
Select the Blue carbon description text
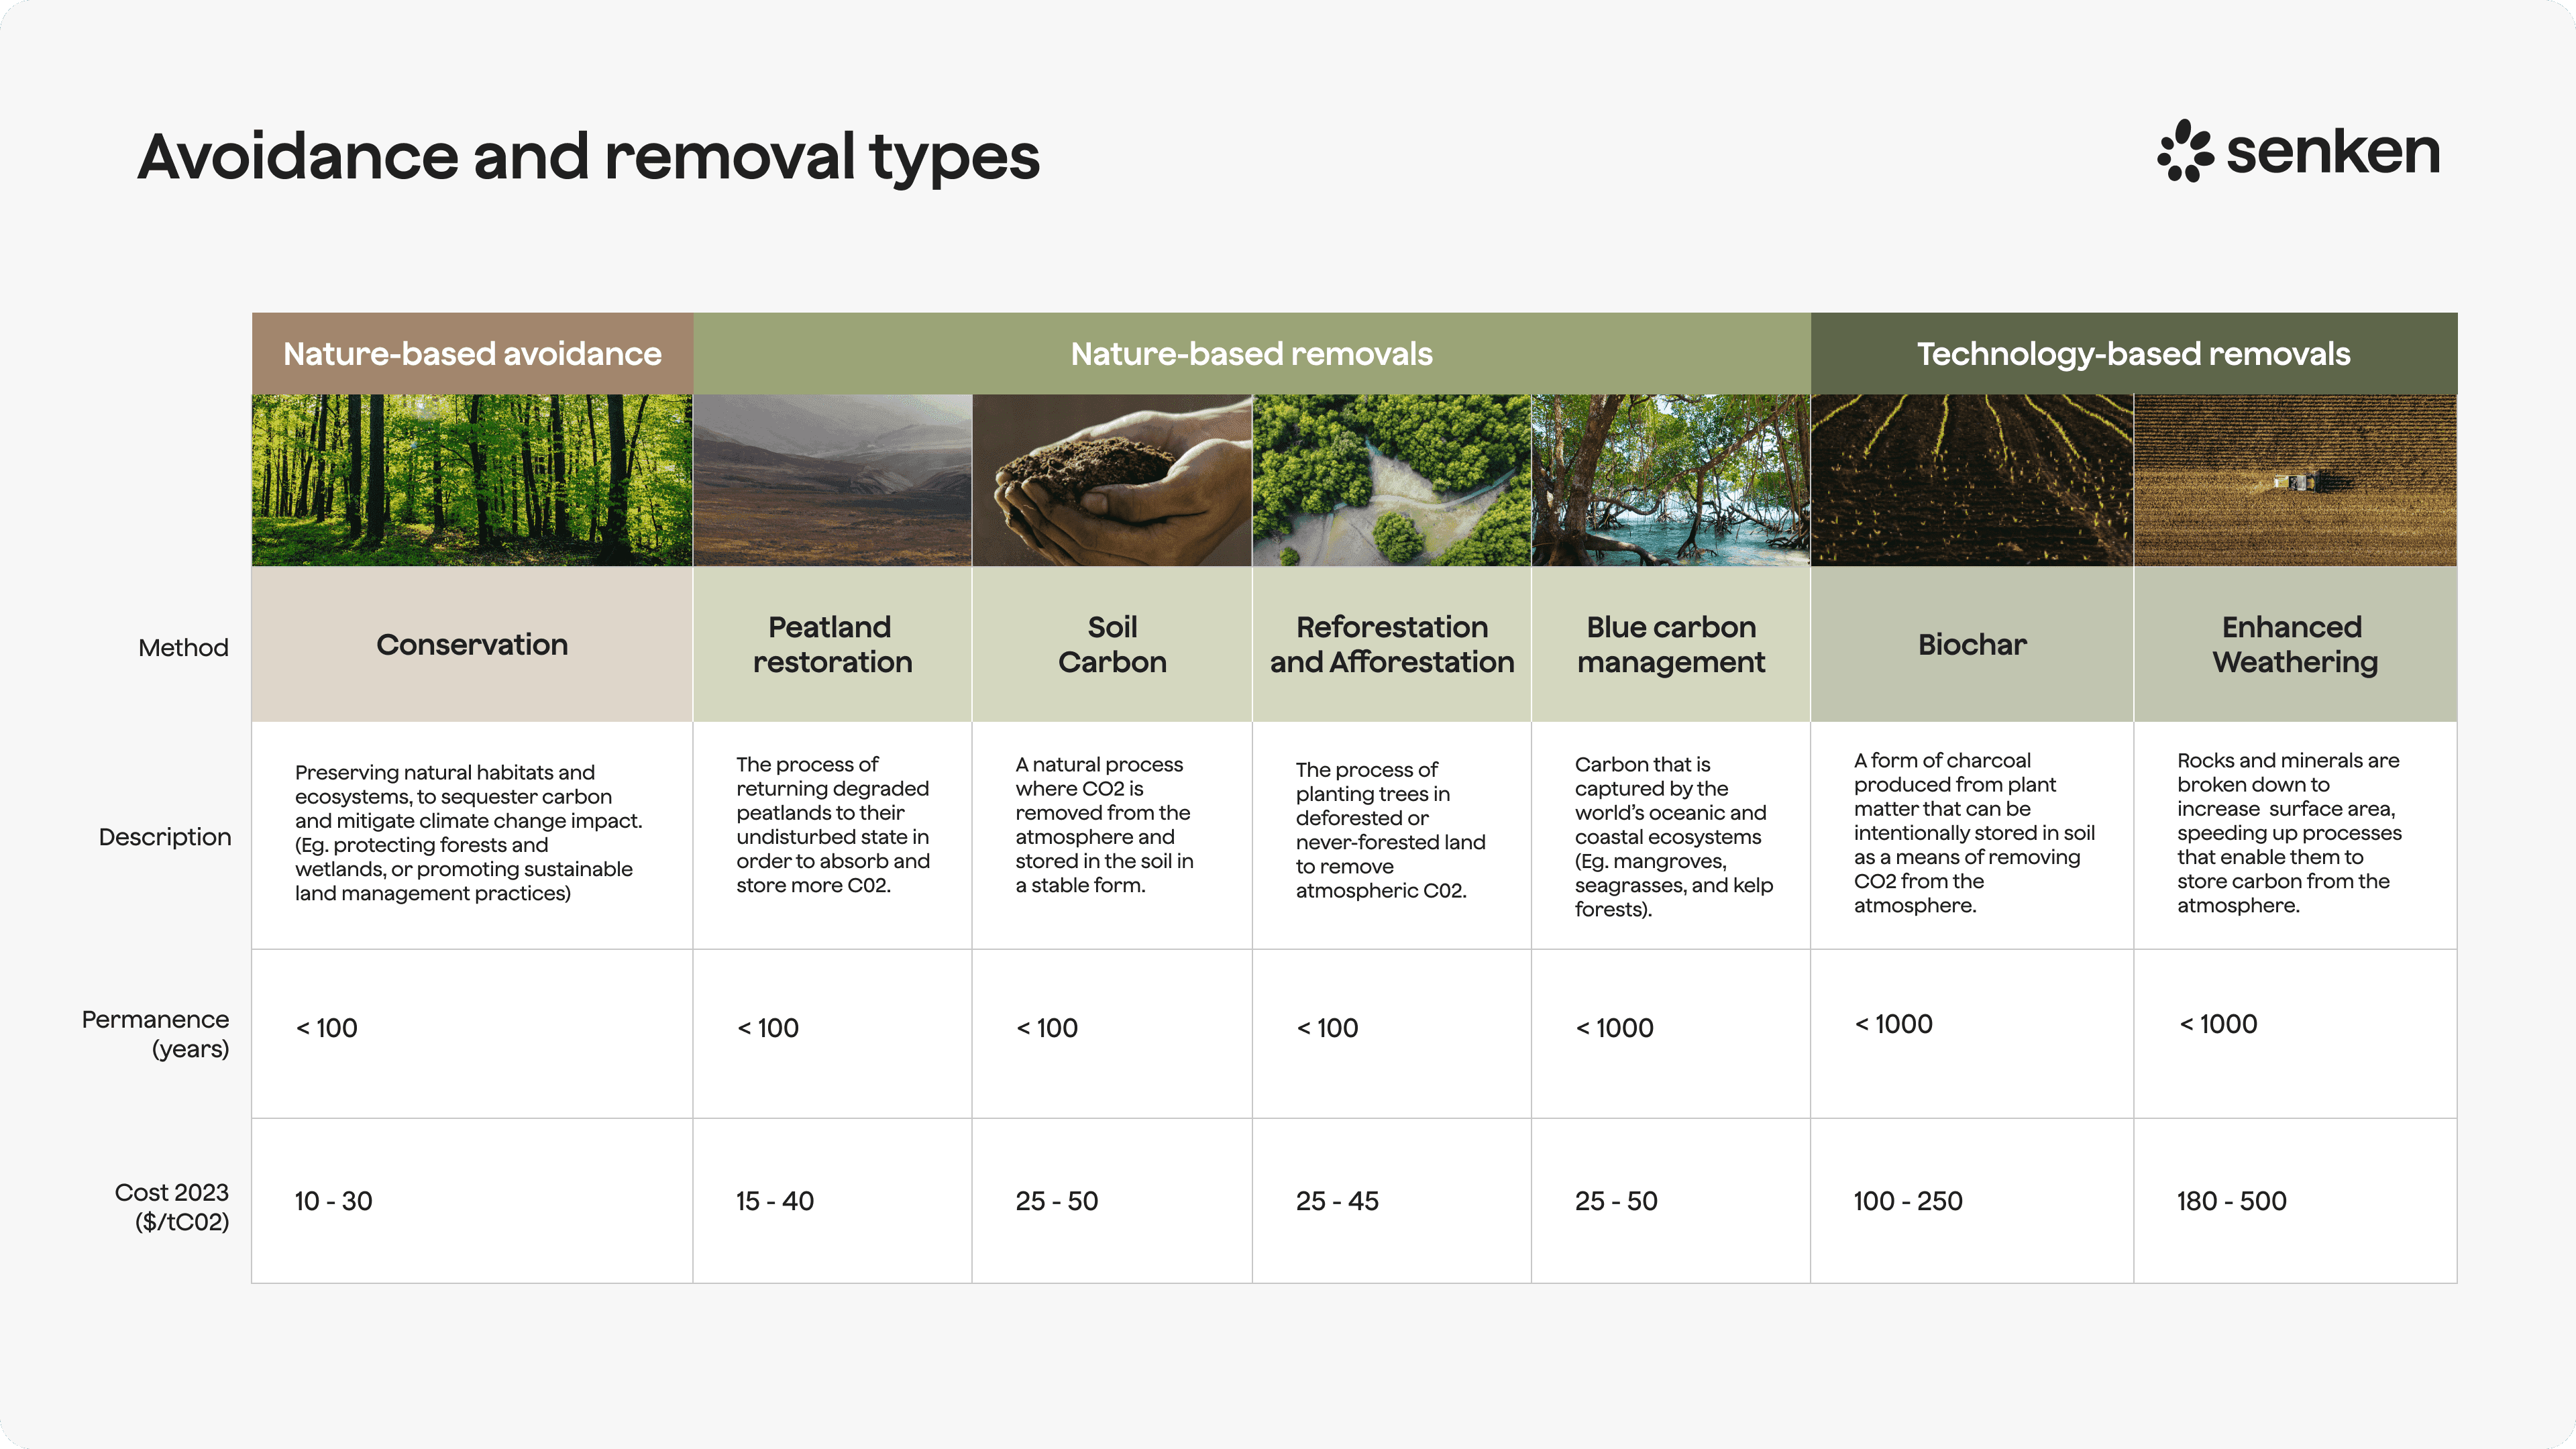click(1674, 836)
